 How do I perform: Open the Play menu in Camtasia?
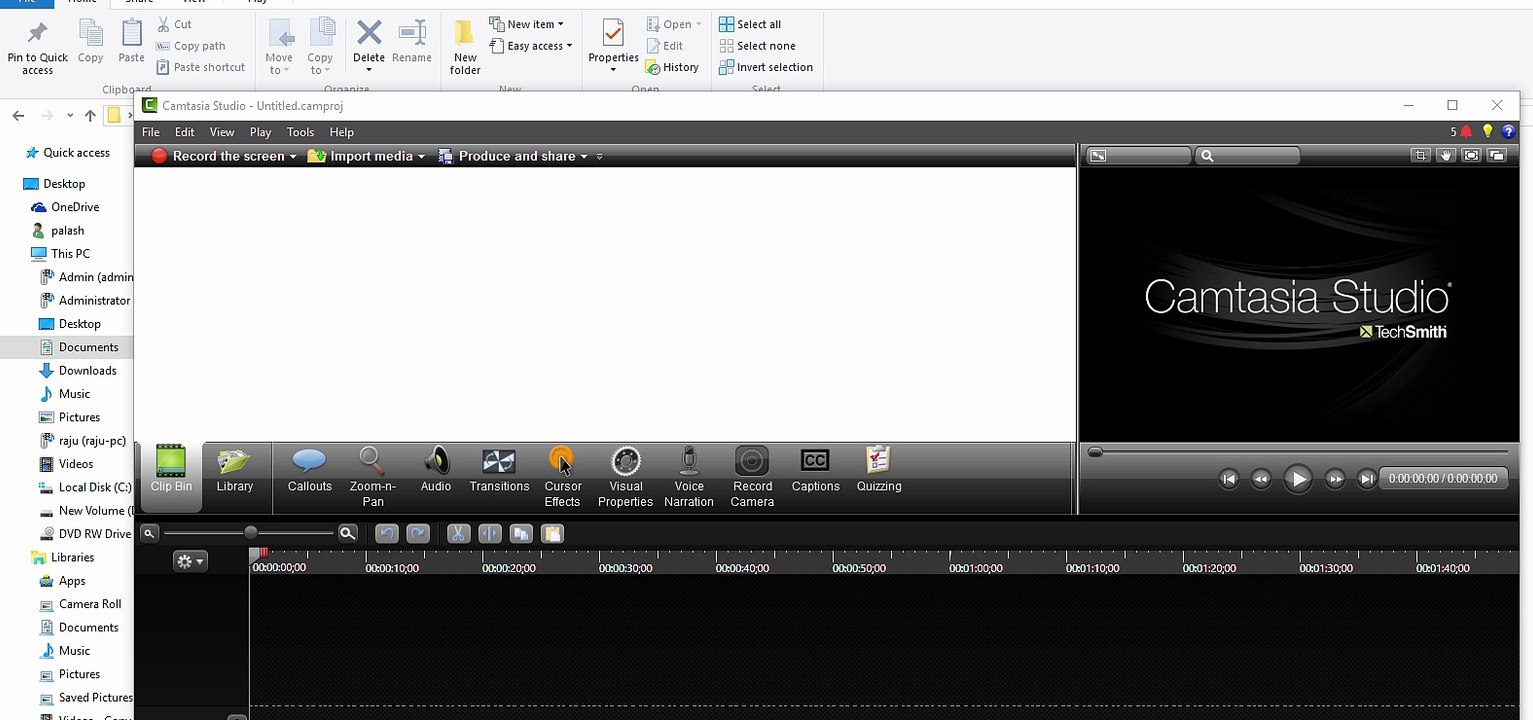point(260,132)
